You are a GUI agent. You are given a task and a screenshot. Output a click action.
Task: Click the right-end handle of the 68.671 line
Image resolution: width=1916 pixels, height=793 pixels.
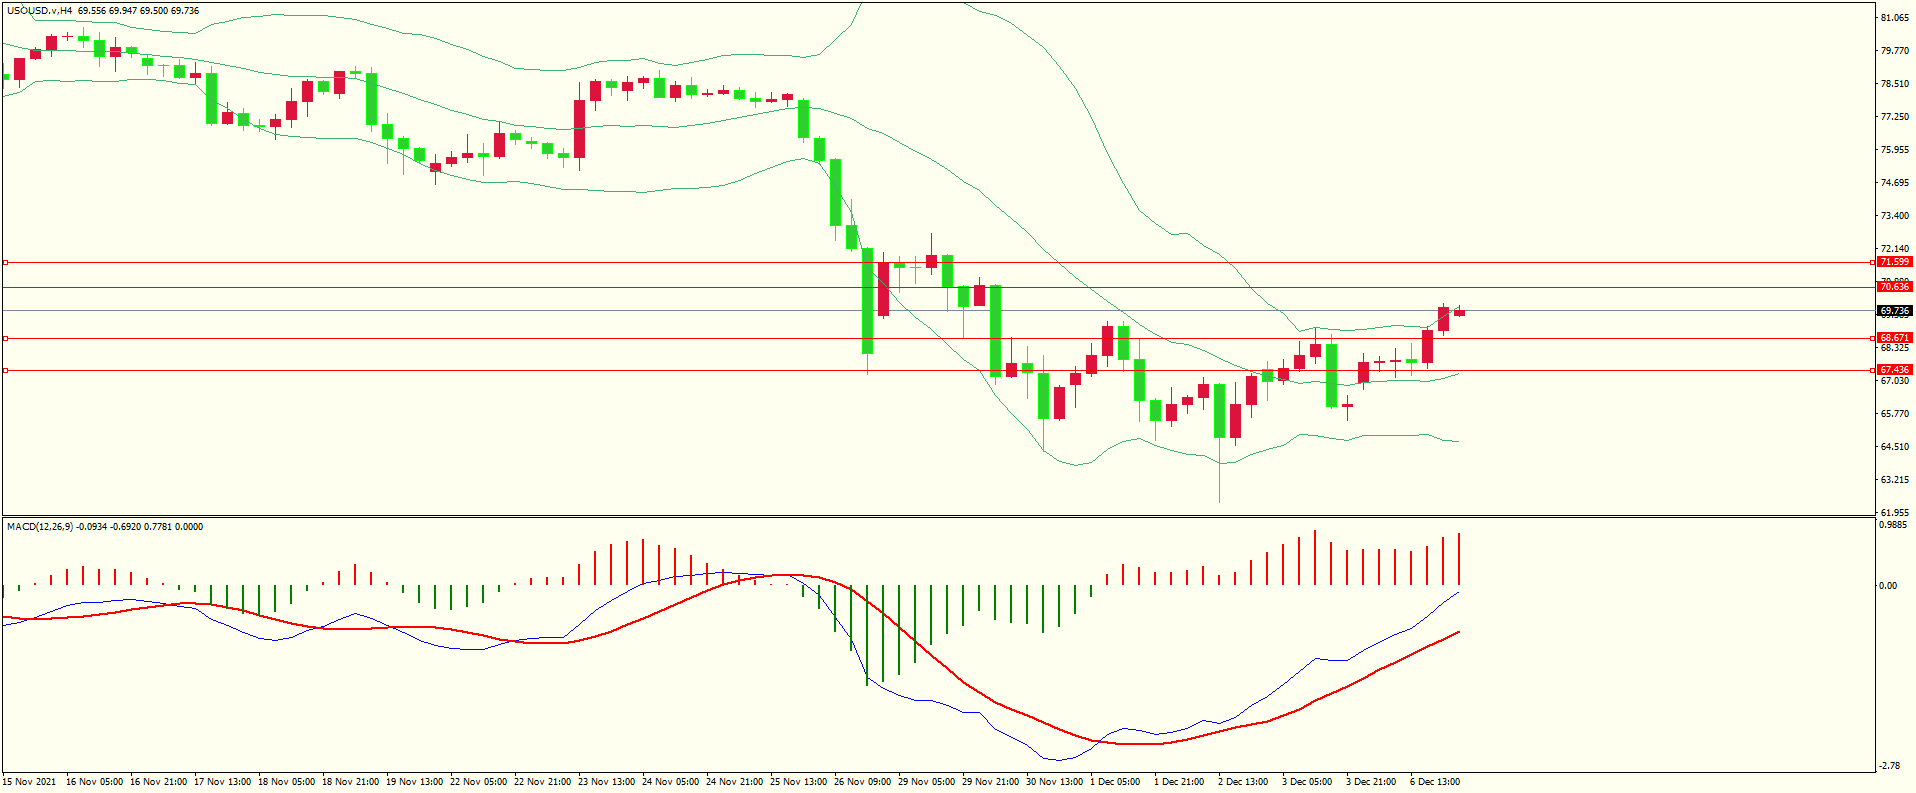(x=1872, y=338)
